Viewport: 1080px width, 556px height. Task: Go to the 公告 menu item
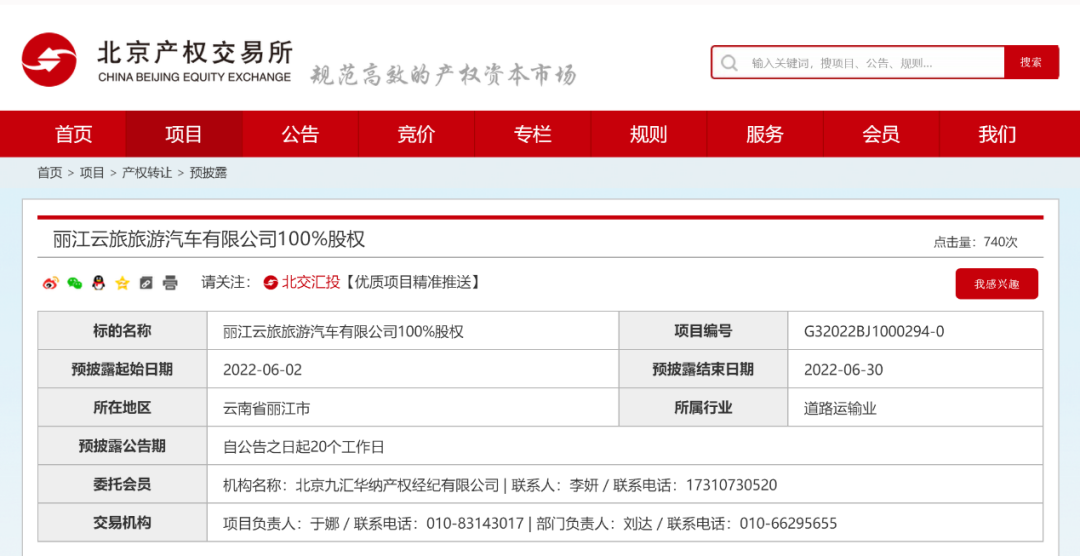coord(300,134)
